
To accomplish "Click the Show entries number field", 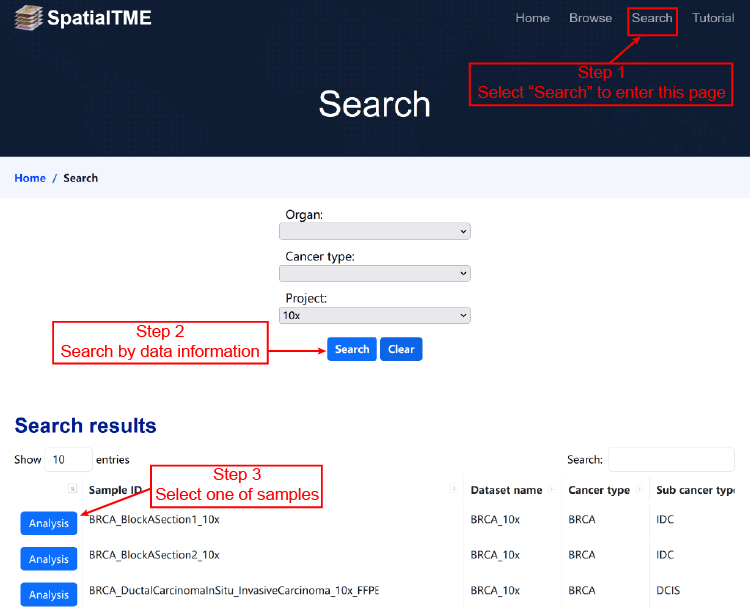I will tap(69, 460).
